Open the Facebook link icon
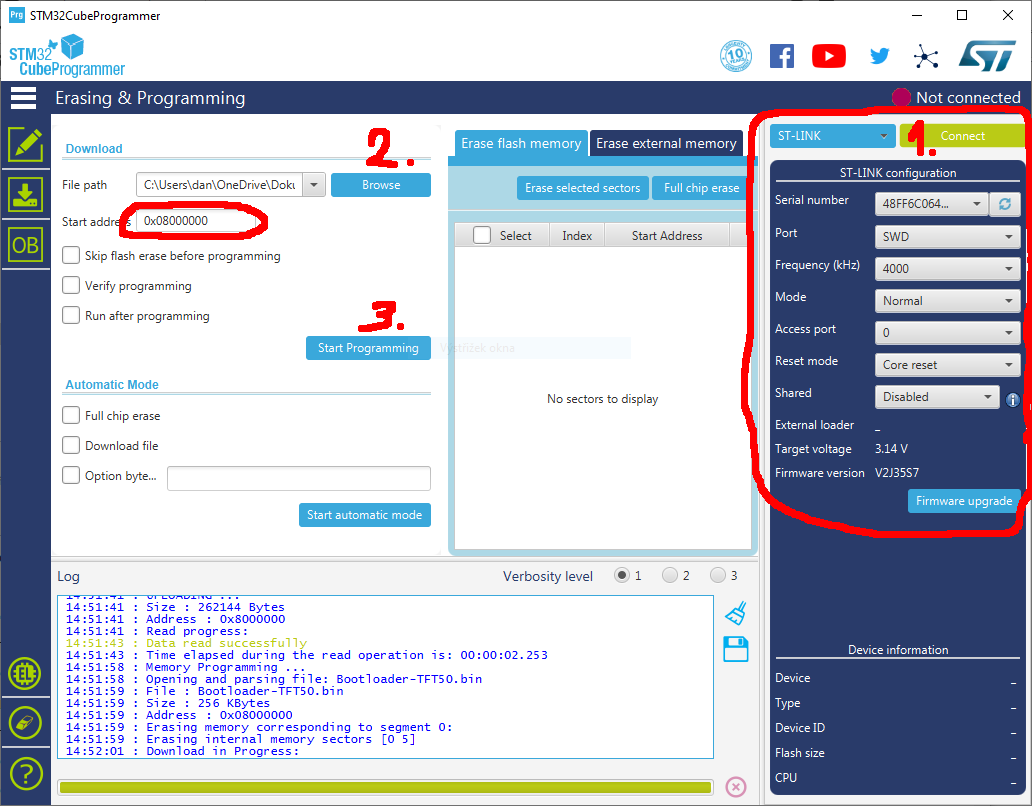The height and width of the screenshot is (806, 1032). (782, 56)
